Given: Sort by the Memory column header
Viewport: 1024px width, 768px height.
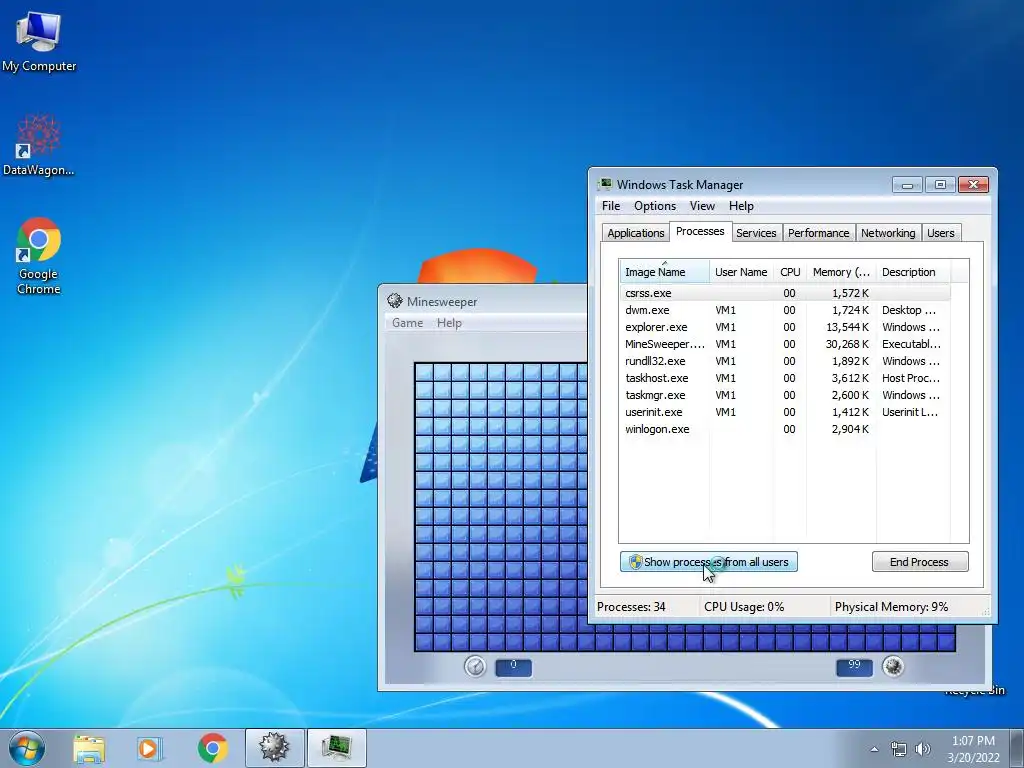Looking at the screenshot, I should (x=841, y=272).
